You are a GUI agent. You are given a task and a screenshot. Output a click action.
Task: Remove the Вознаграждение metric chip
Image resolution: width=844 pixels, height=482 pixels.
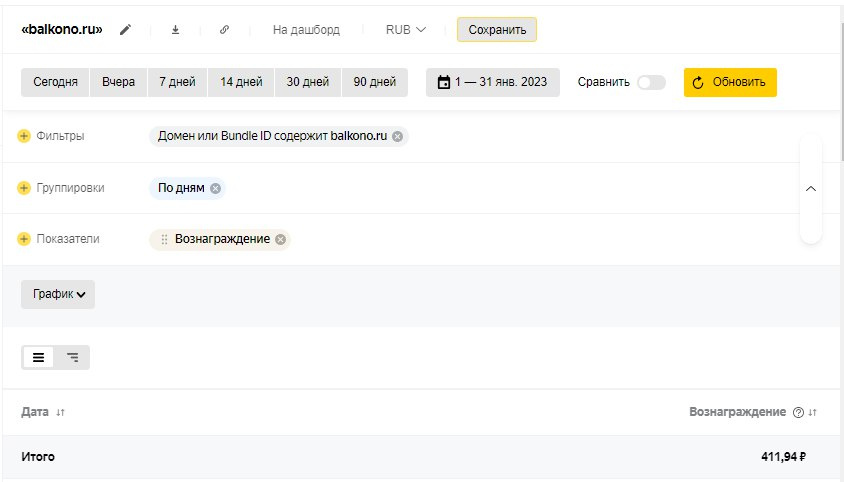point(280,240)
